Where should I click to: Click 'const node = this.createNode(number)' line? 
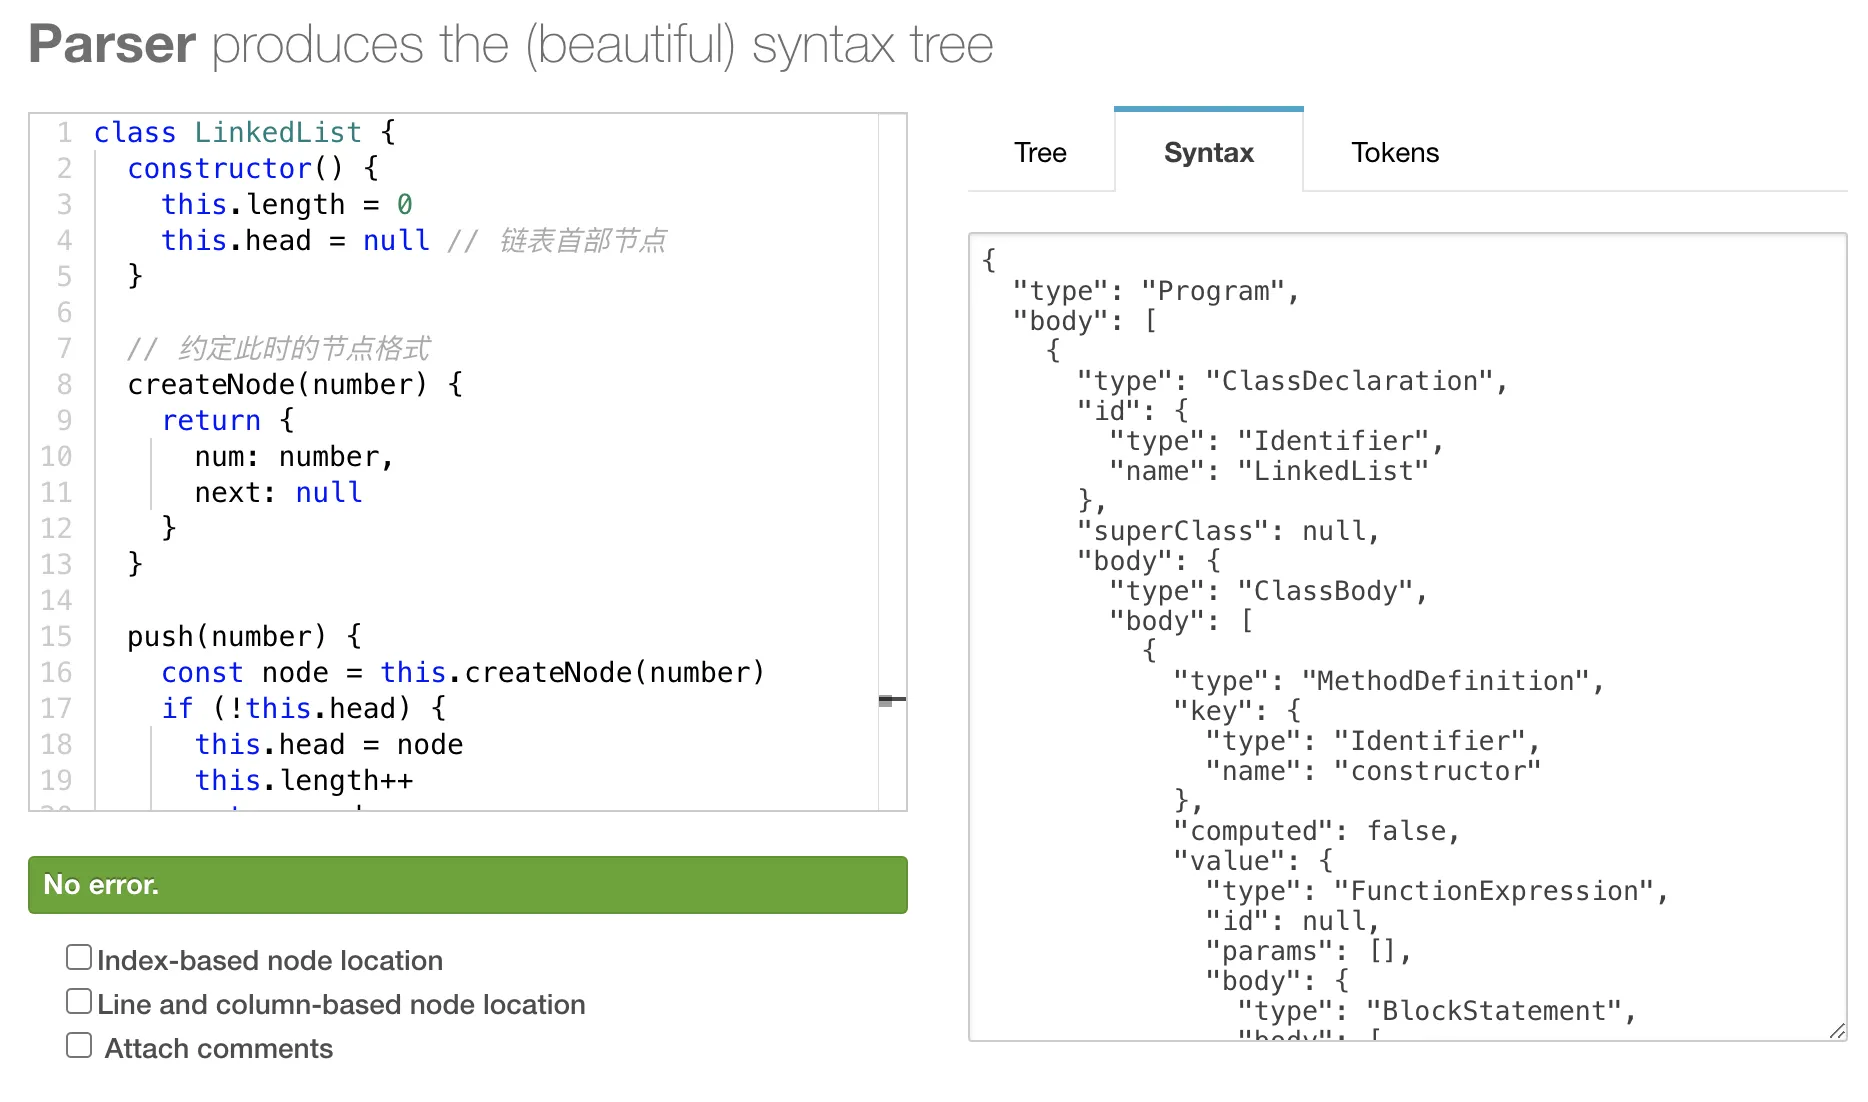click(x=463, y=672)
